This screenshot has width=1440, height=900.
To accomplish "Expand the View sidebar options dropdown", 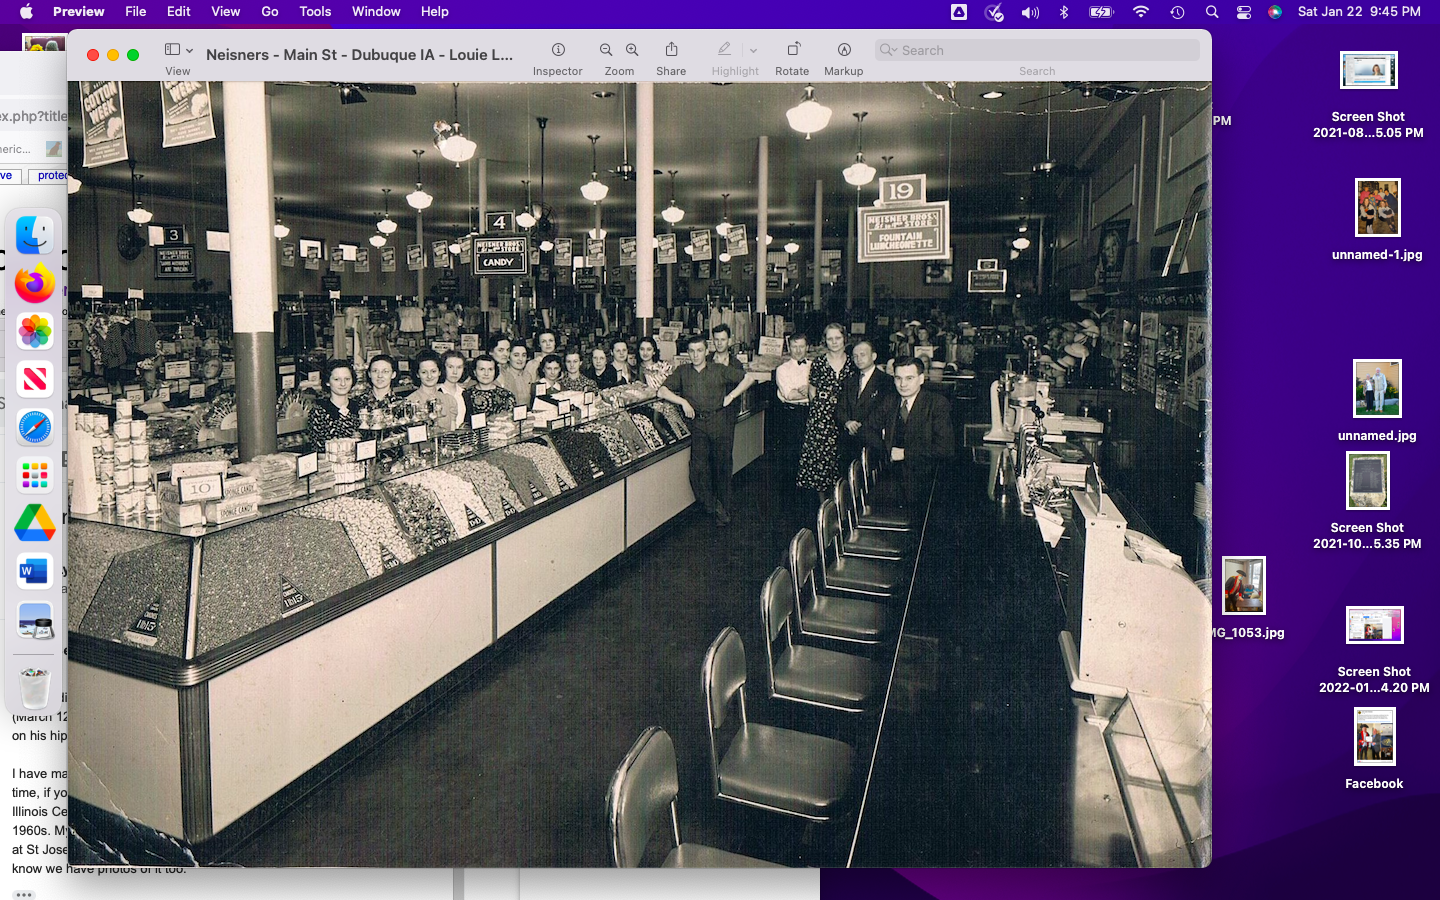I will click(x=189, y=50).
